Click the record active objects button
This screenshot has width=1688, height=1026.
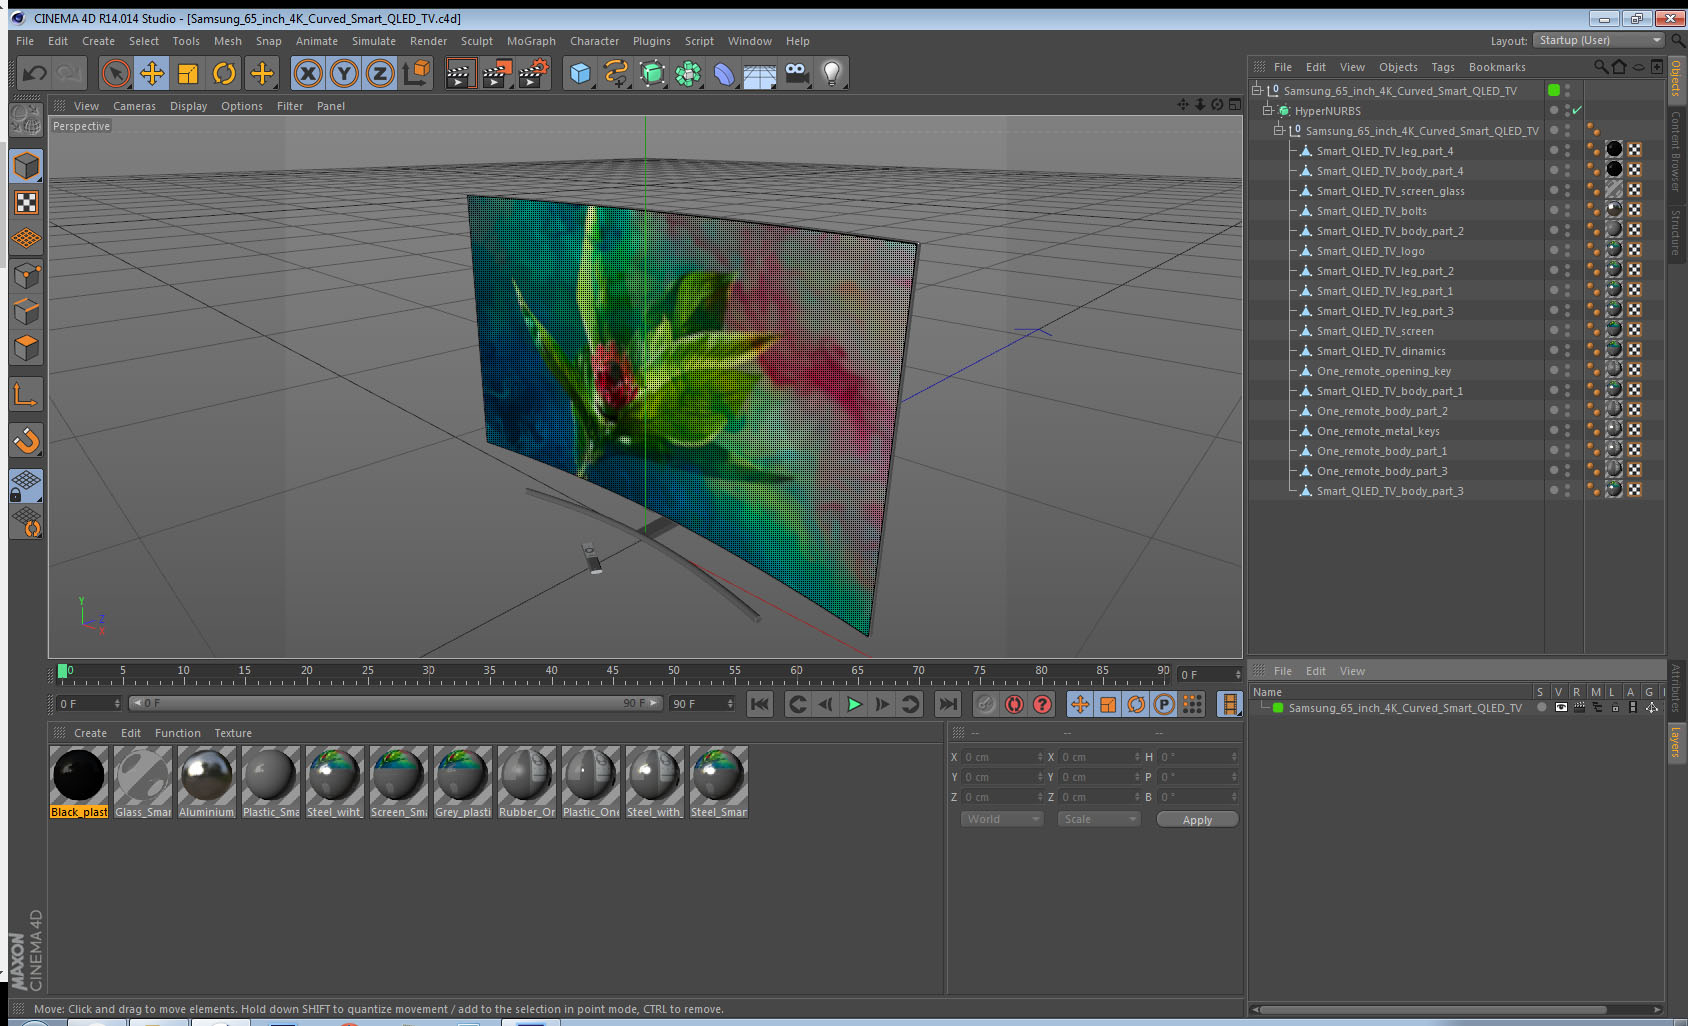986,704
